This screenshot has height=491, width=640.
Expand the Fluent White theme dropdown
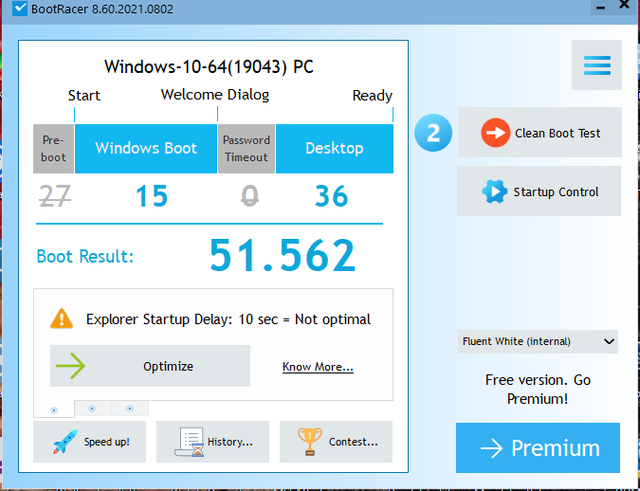[x=538, y=341]
